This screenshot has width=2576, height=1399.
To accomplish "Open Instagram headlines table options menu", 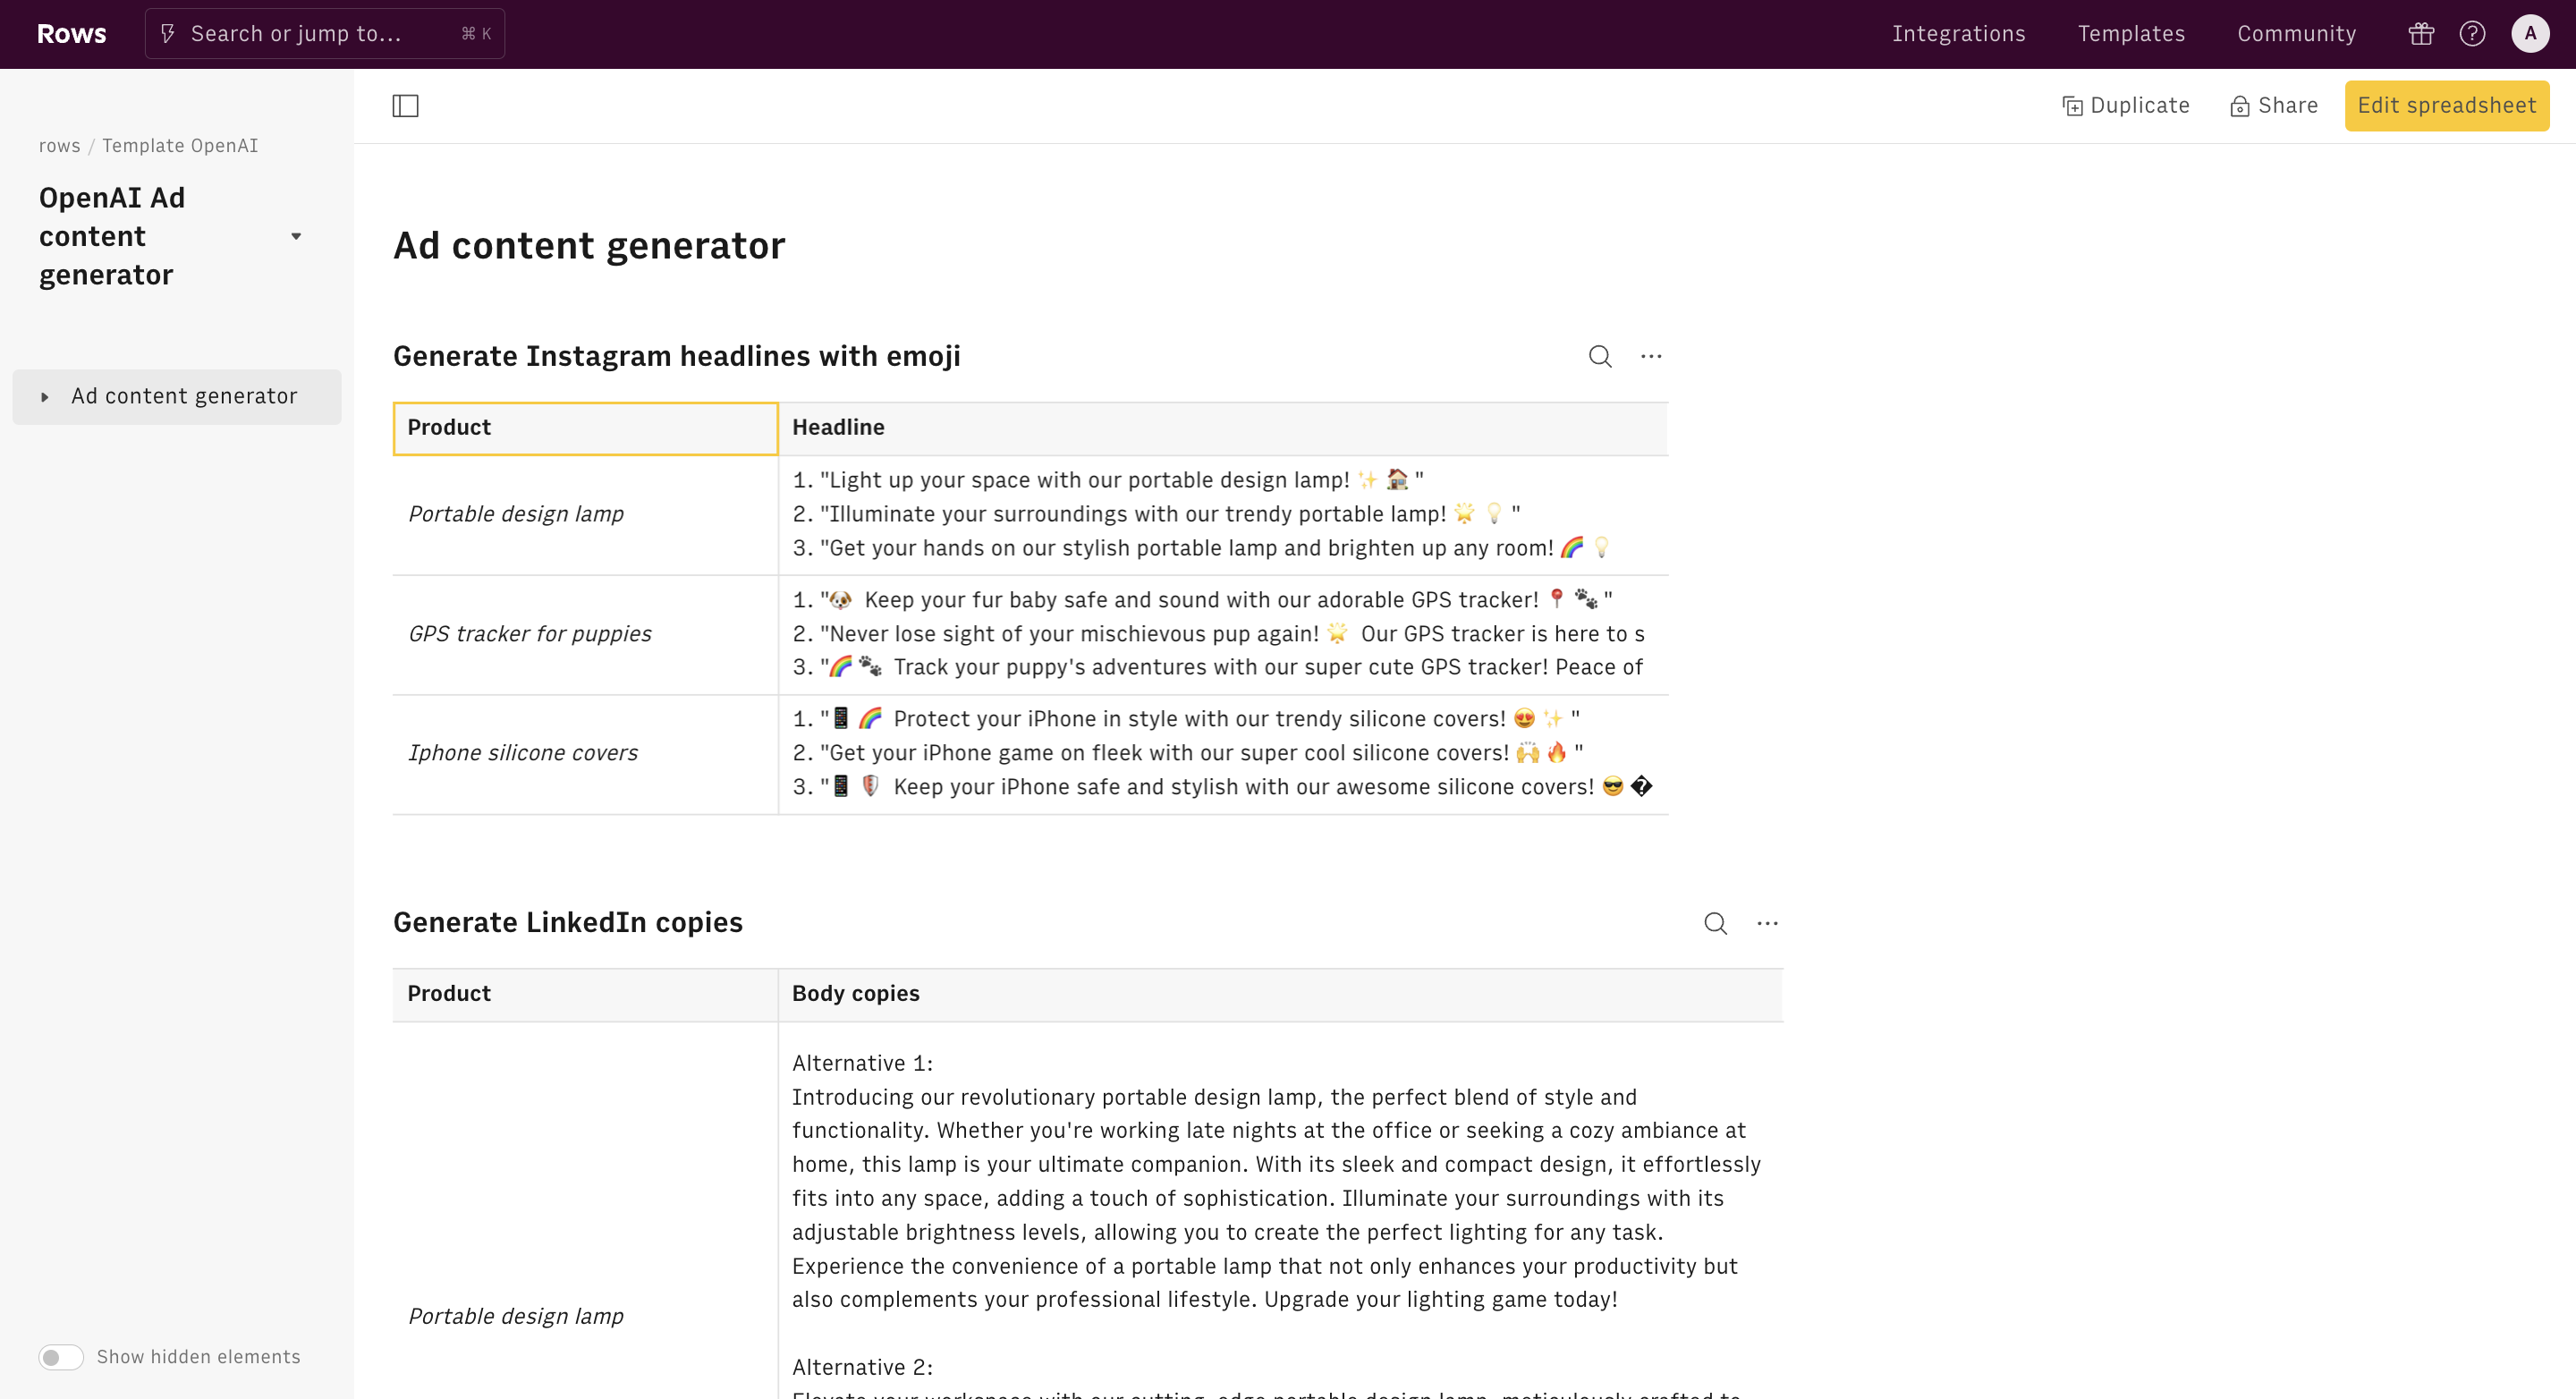I will click(1651, 357).
